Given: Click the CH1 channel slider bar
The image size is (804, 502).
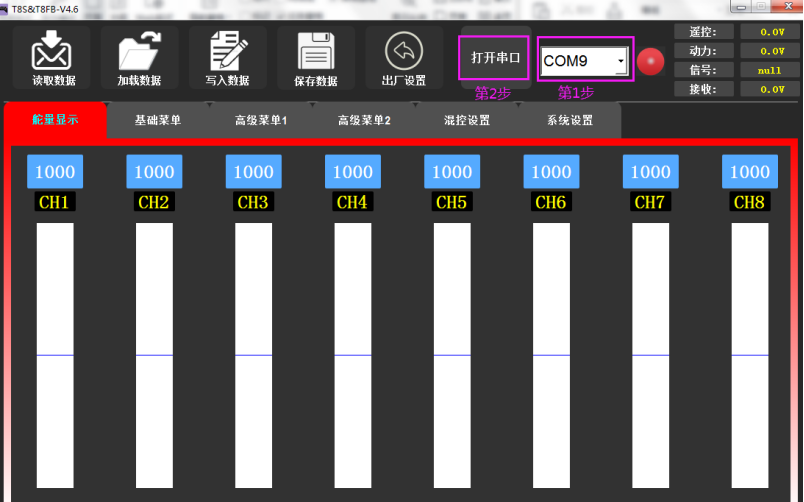Looking at the screenshot, I should tap(55, 355).
